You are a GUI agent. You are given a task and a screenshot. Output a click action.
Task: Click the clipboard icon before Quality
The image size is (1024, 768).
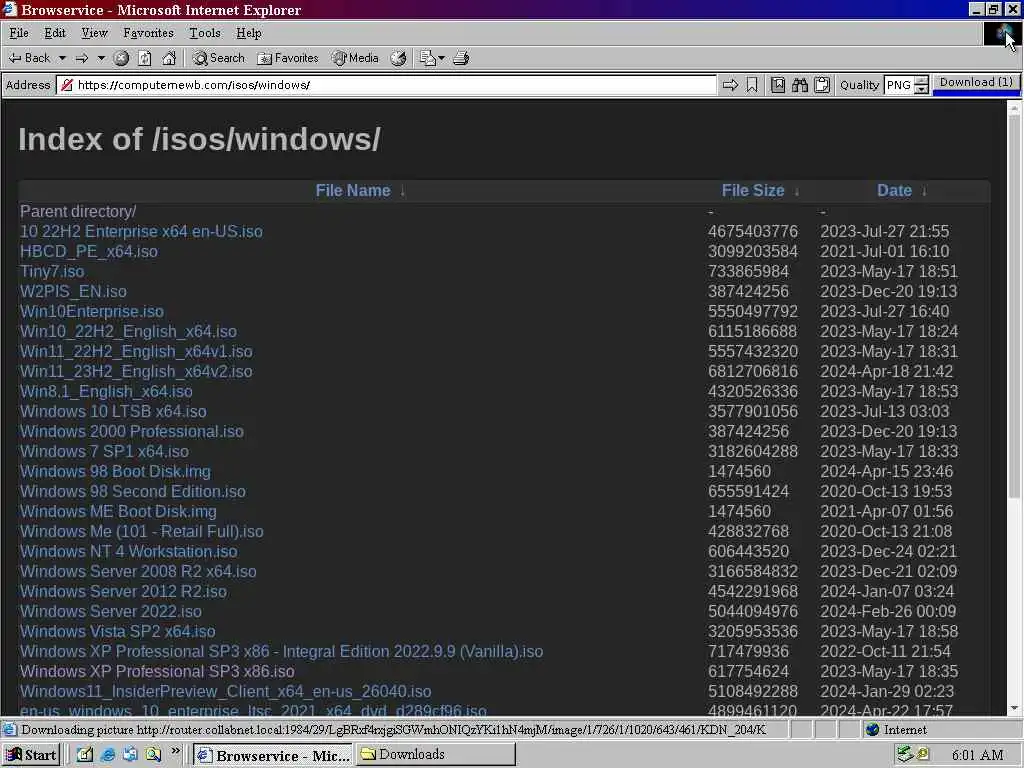(x=822, y=85)
